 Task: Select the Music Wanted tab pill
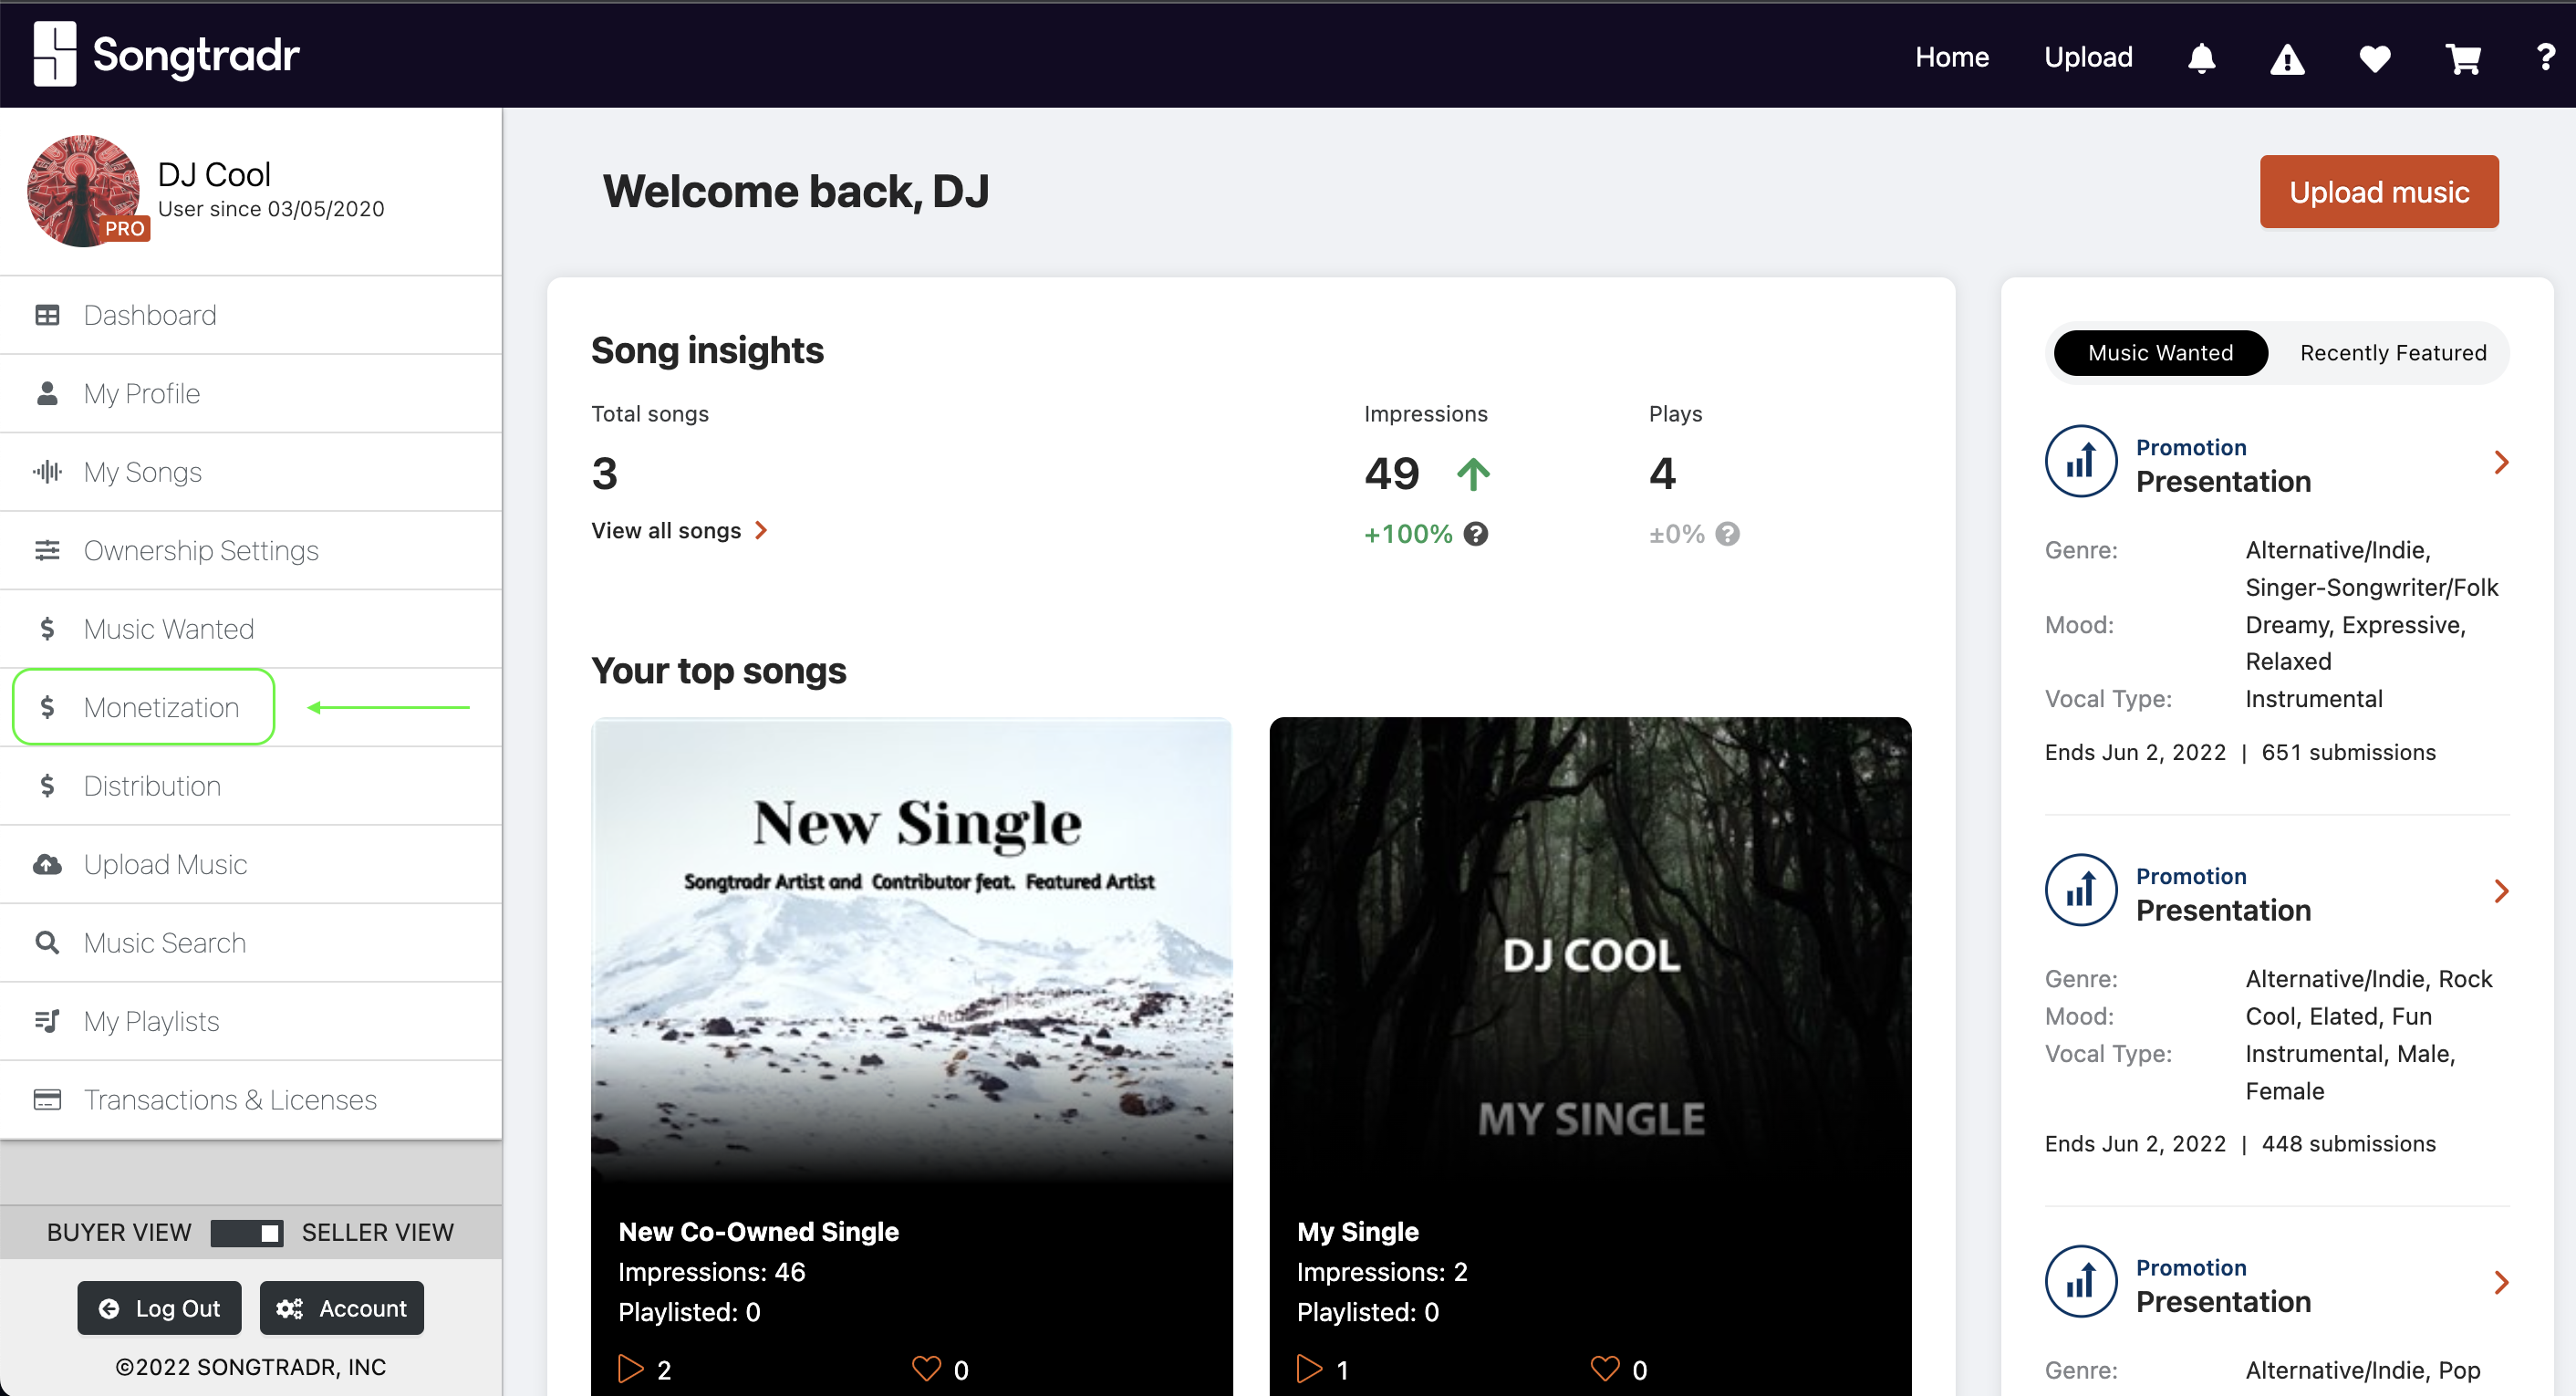click(2160, 353)
